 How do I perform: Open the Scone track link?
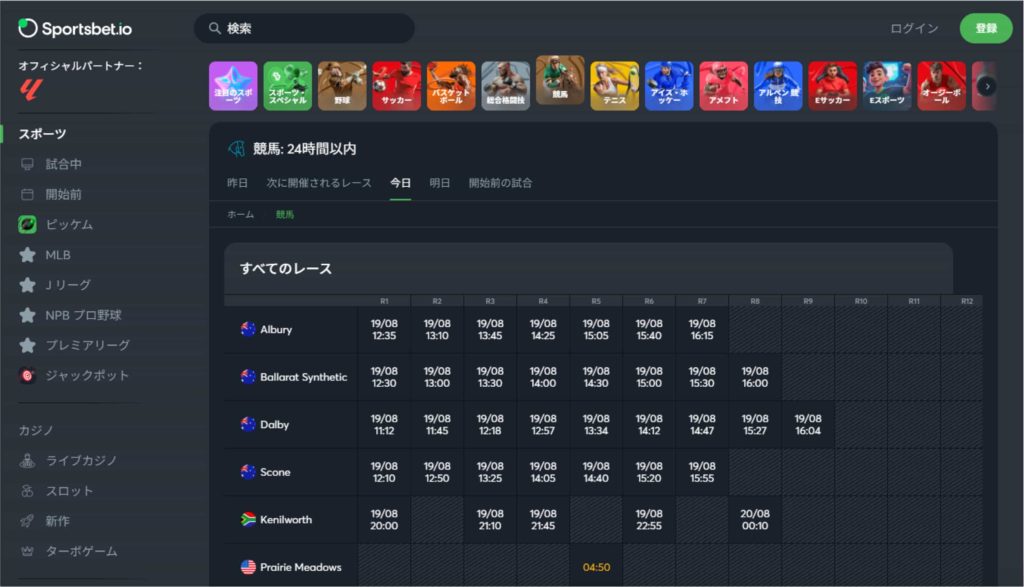click(275, 472)
